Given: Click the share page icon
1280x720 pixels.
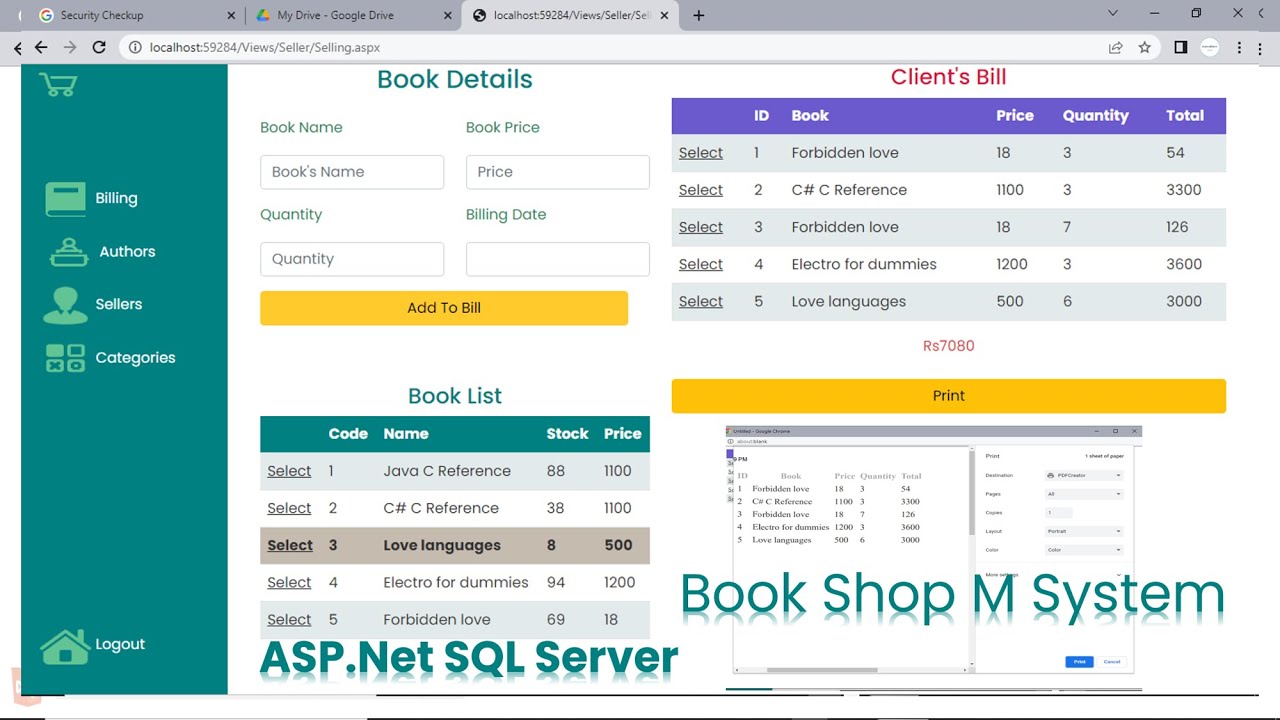Looking at the screenshot, I should (1115, 47).
